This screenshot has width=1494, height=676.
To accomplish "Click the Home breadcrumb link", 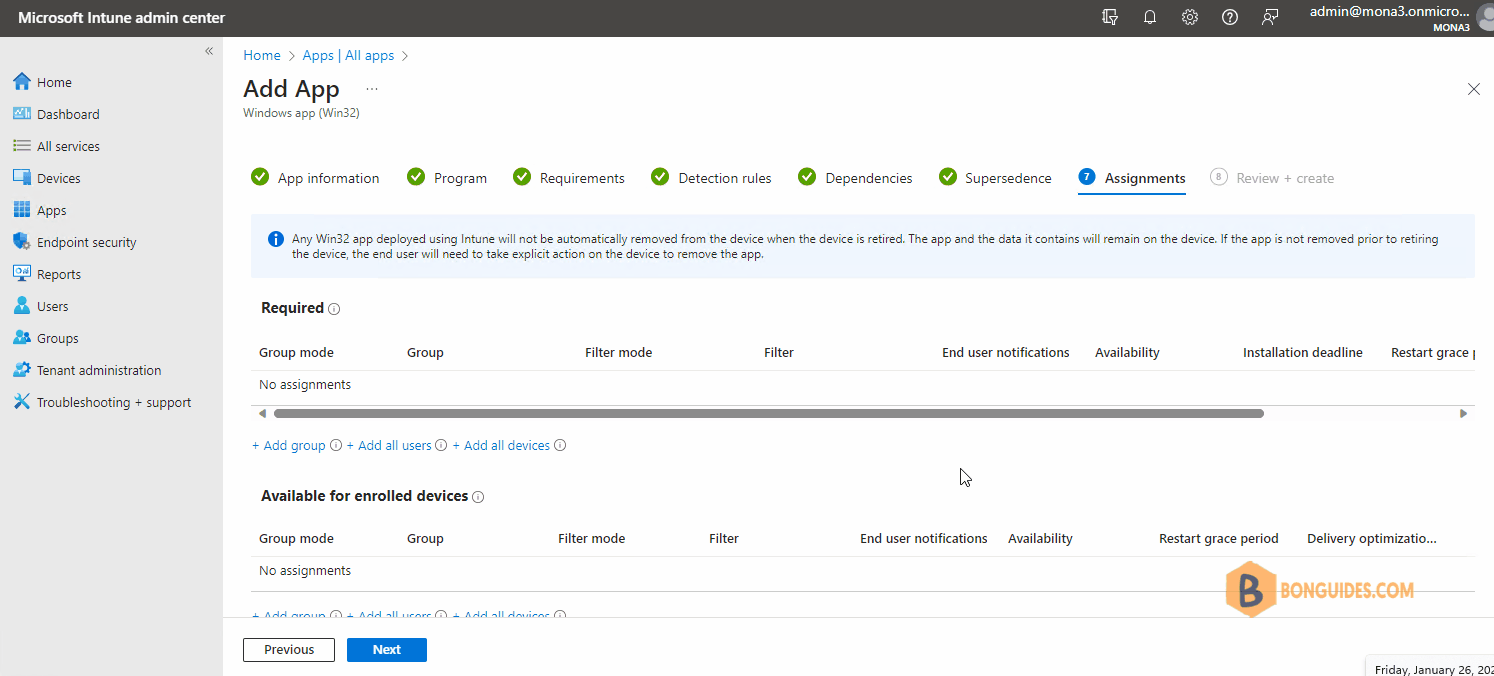I will [262, 55].
